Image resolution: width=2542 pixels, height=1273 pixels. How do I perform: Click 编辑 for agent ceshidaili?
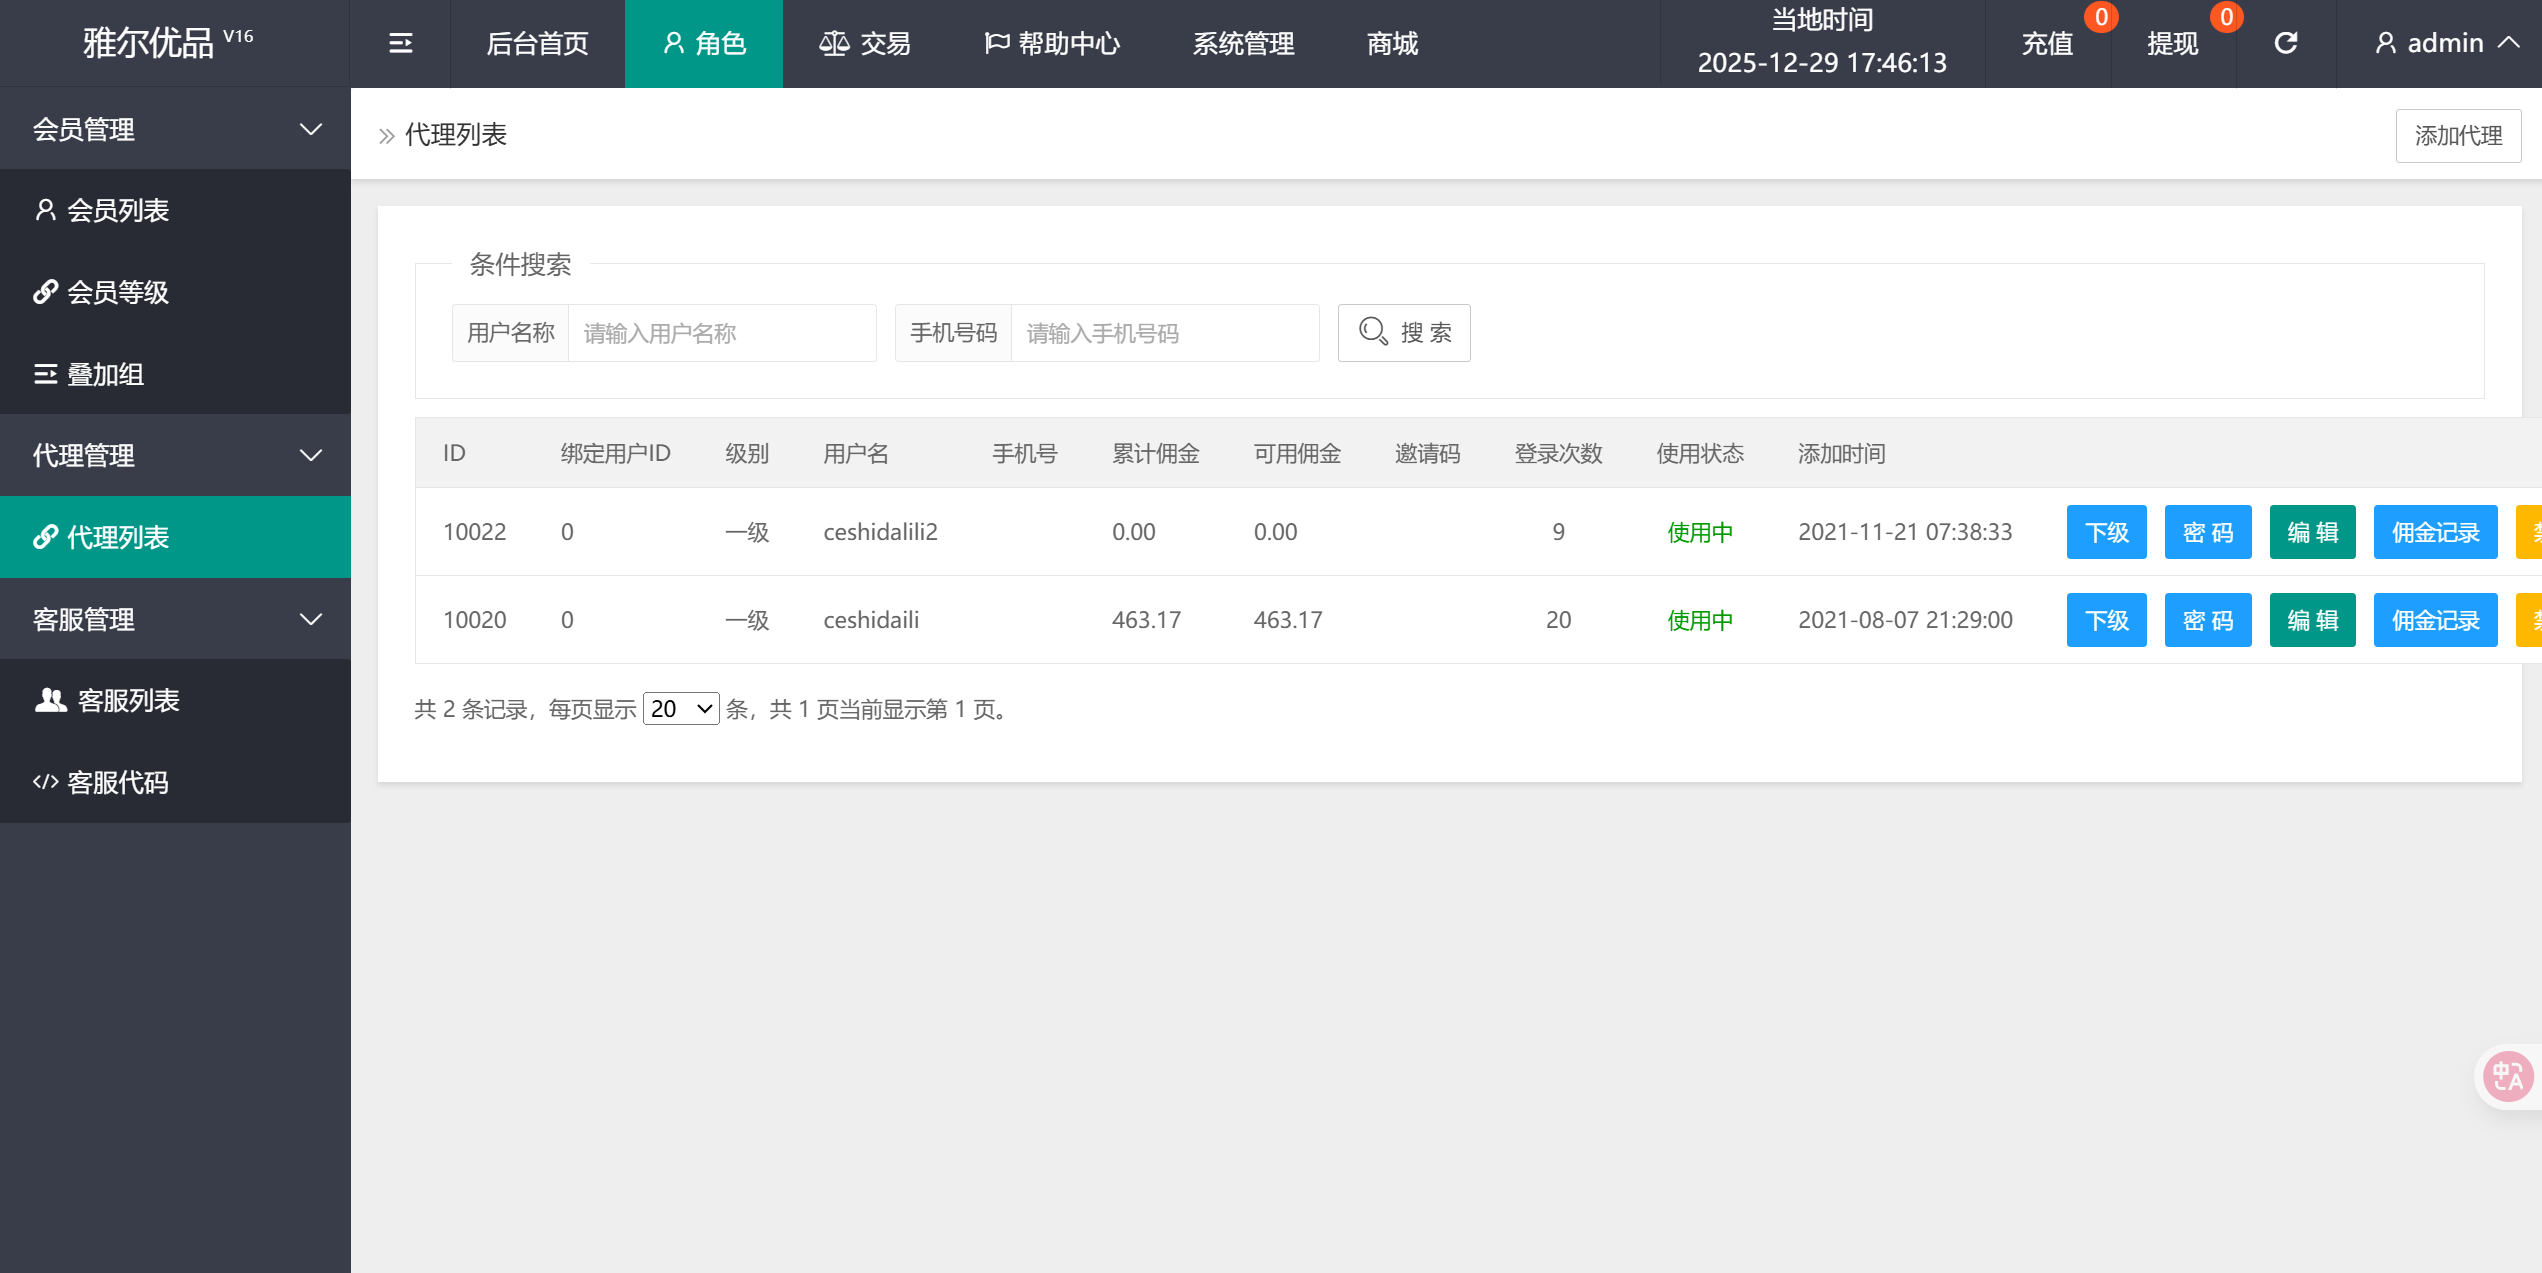2312,620
